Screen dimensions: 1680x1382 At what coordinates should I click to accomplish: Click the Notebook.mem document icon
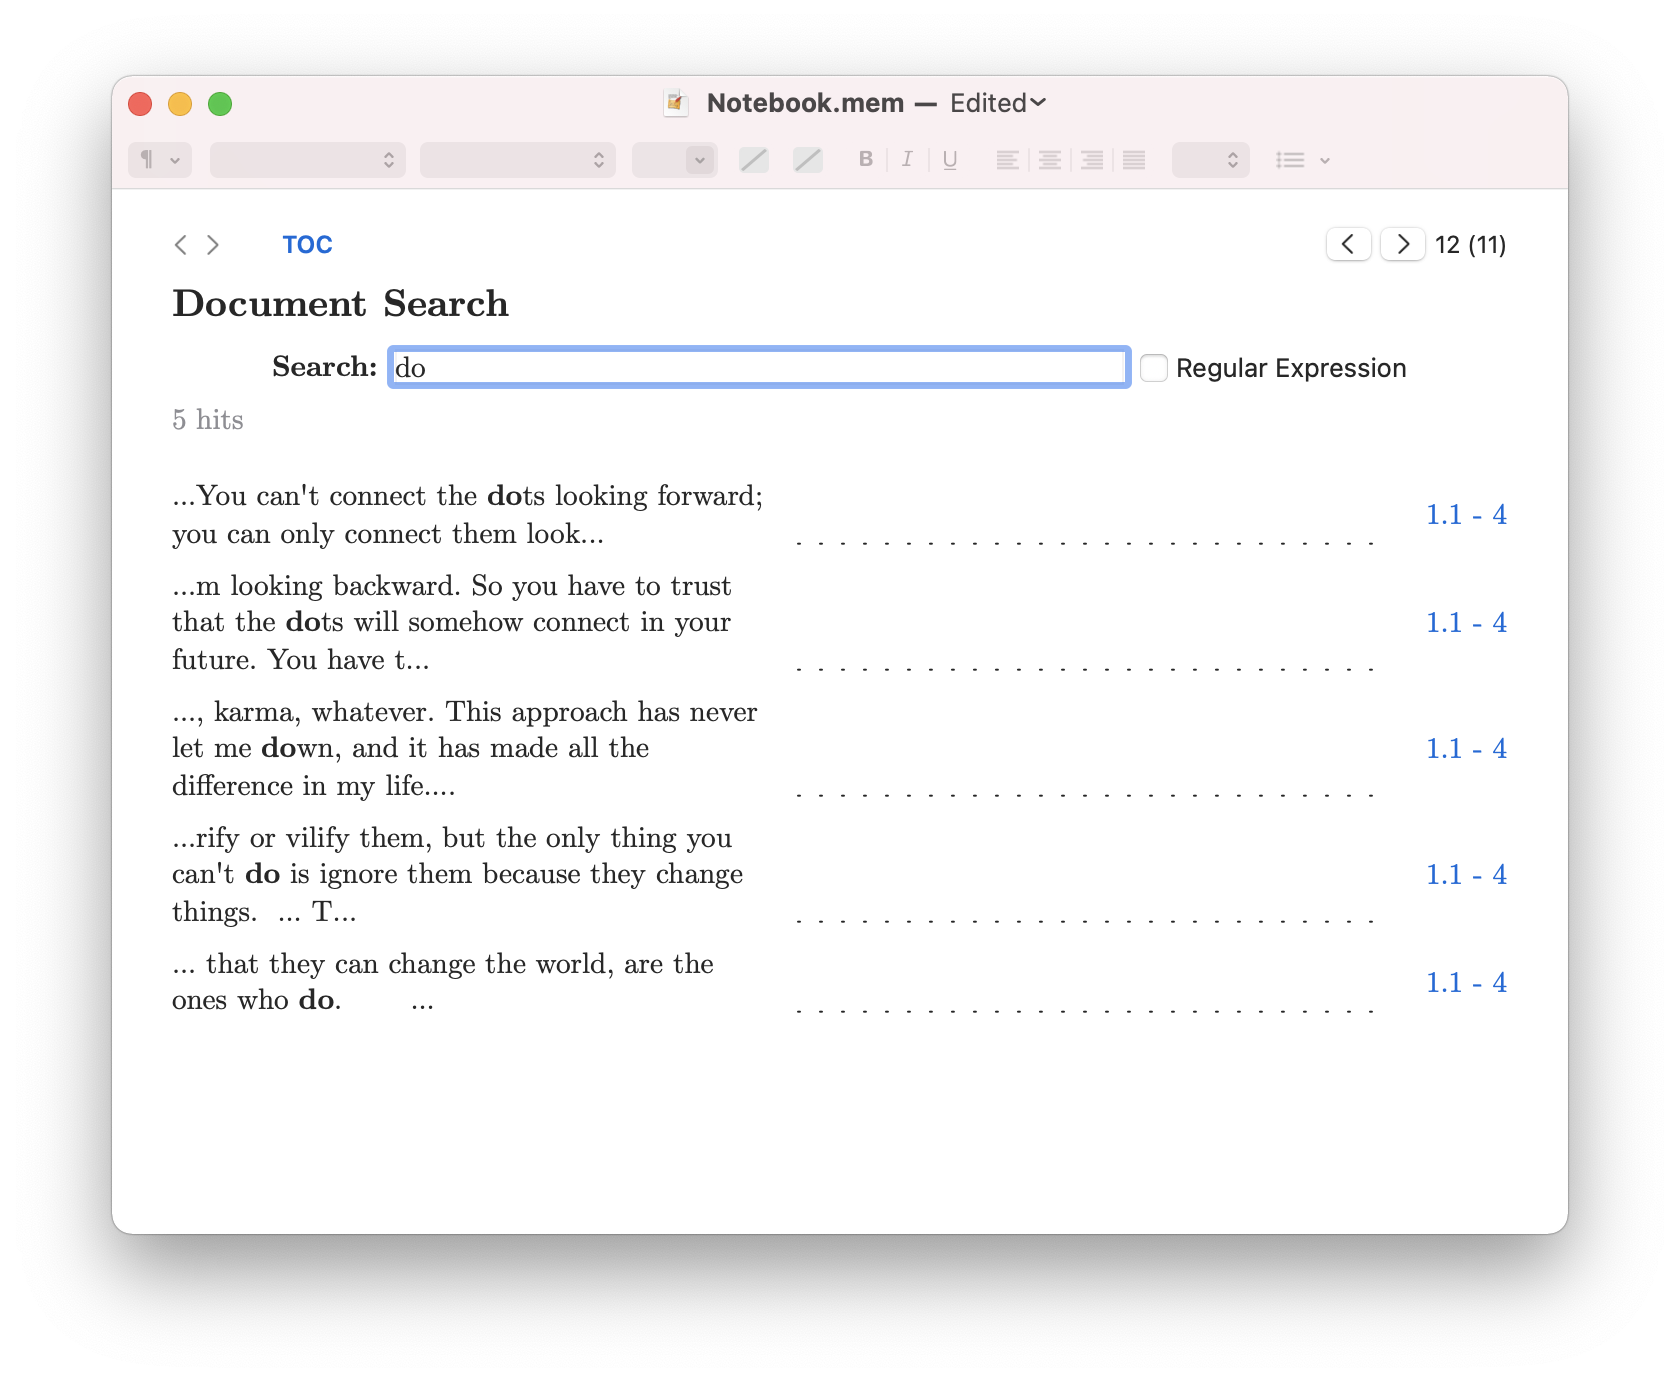[x=677, y=103]
